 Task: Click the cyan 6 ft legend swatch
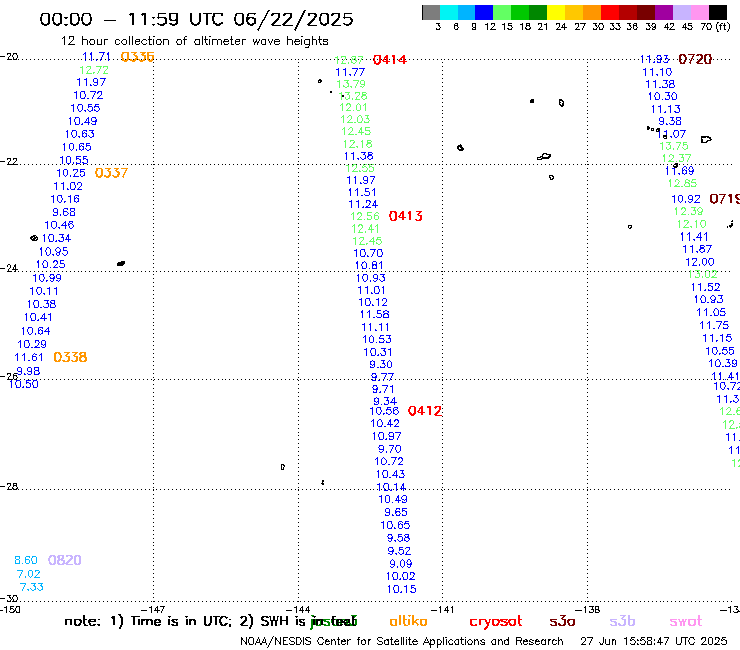(x=449, y=12)
